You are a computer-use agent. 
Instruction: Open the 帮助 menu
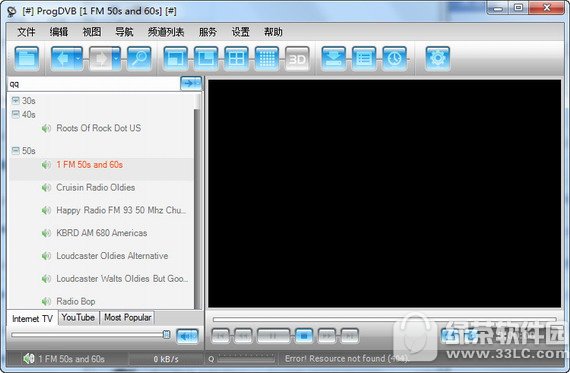pyautogui.click(x=273, y=32)
